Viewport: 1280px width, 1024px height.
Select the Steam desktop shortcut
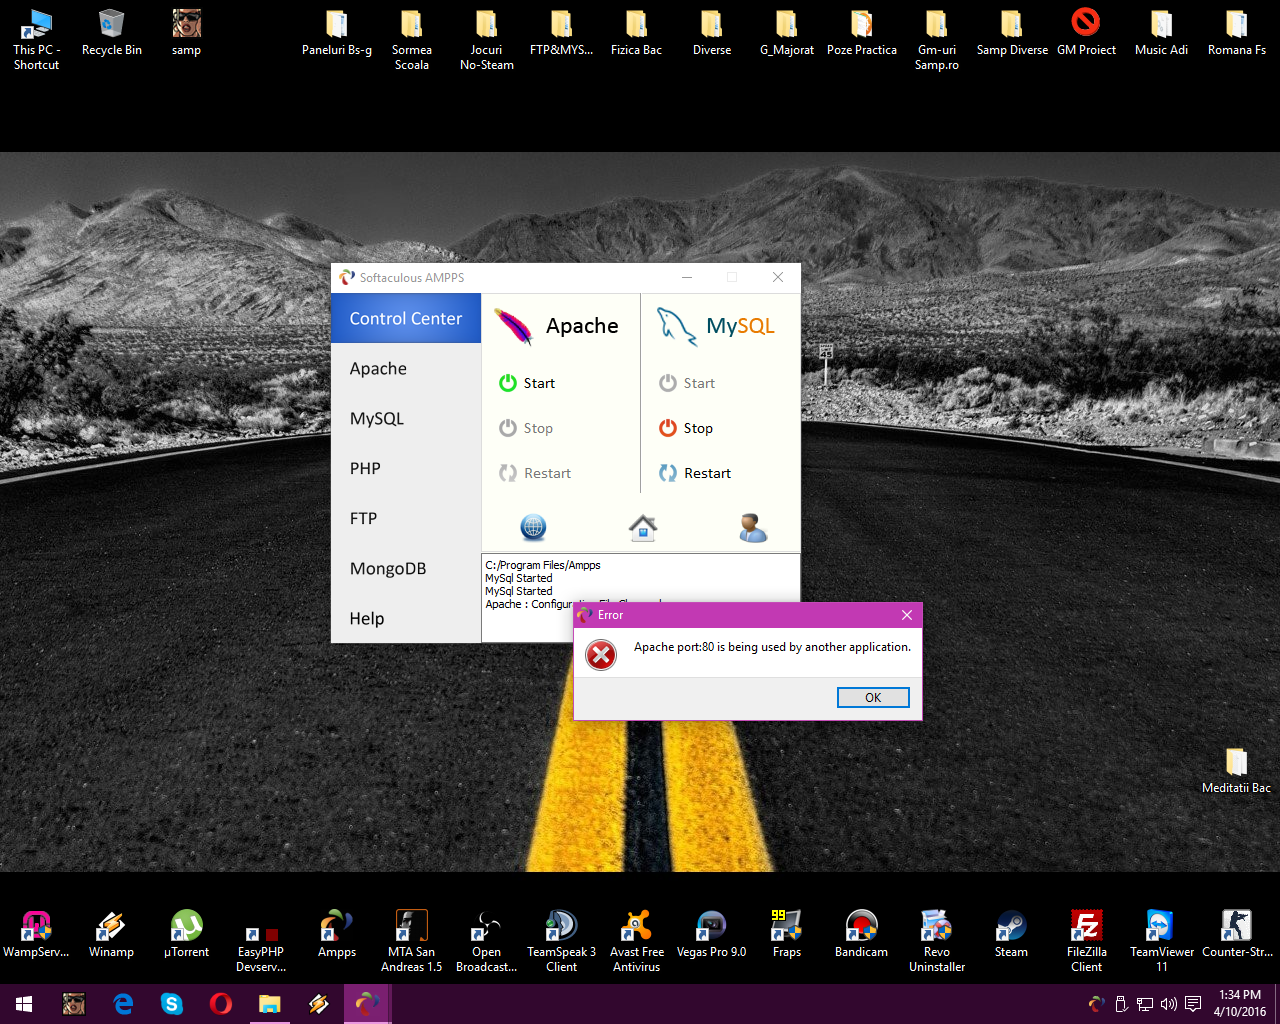(1012, 934)
